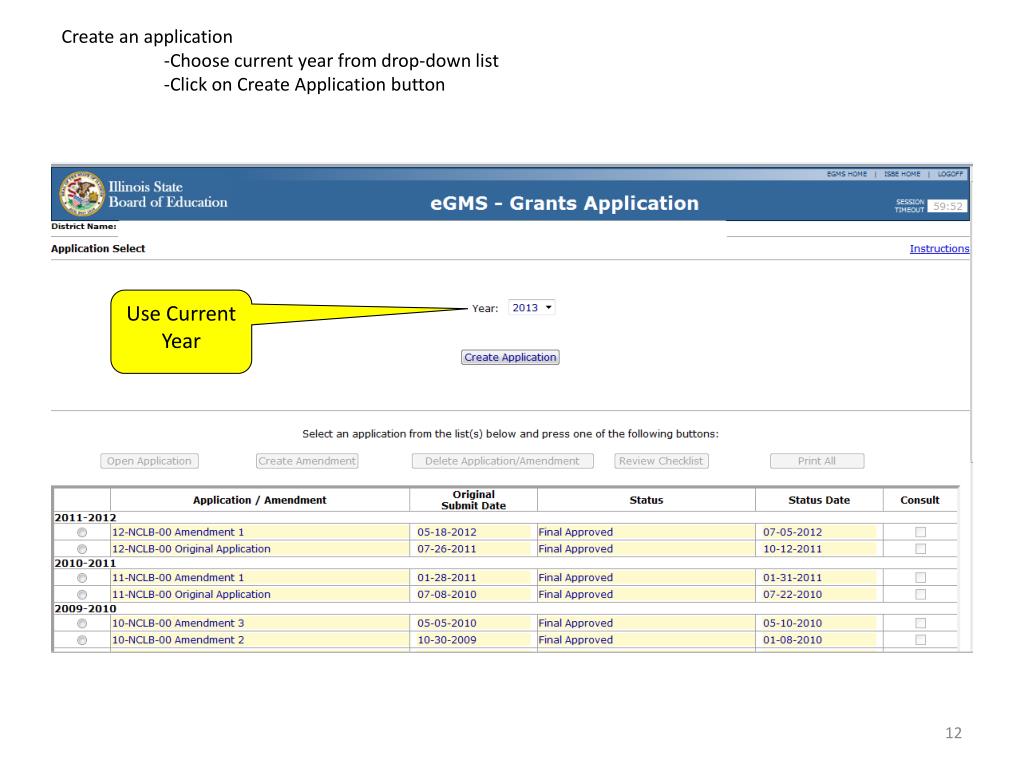This screenshot has height=768, width=1024.
Task: Click submit date 10-30-2009
Action: [x=447, y=641]
